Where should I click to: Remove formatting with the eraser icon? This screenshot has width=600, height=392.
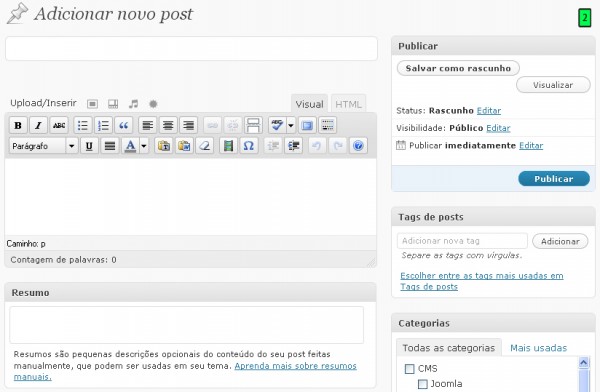pyautogui.click(x=205, y=146)
